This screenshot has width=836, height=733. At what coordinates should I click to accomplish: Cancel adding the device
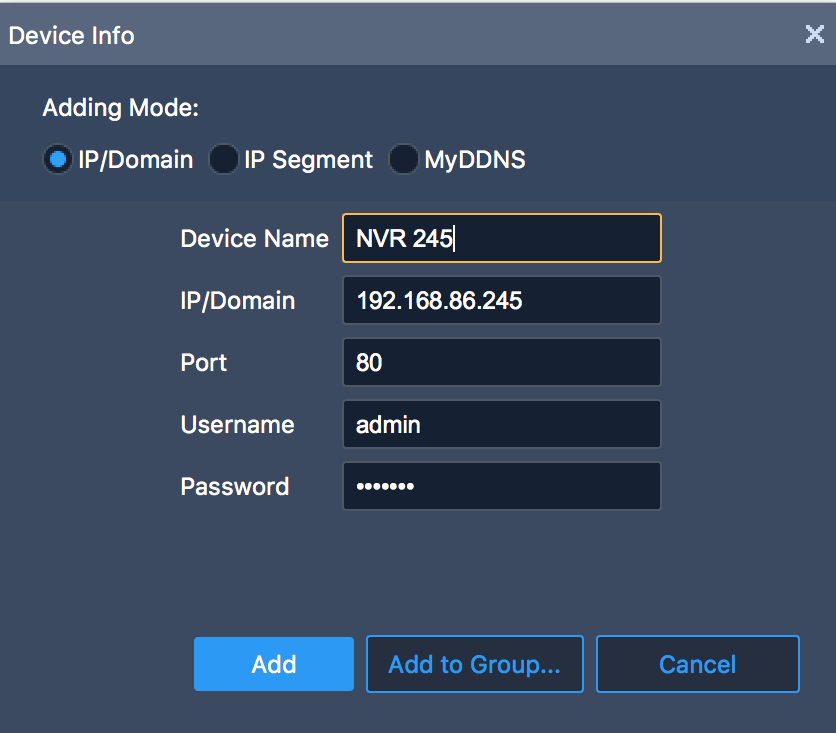coord(697,664)
